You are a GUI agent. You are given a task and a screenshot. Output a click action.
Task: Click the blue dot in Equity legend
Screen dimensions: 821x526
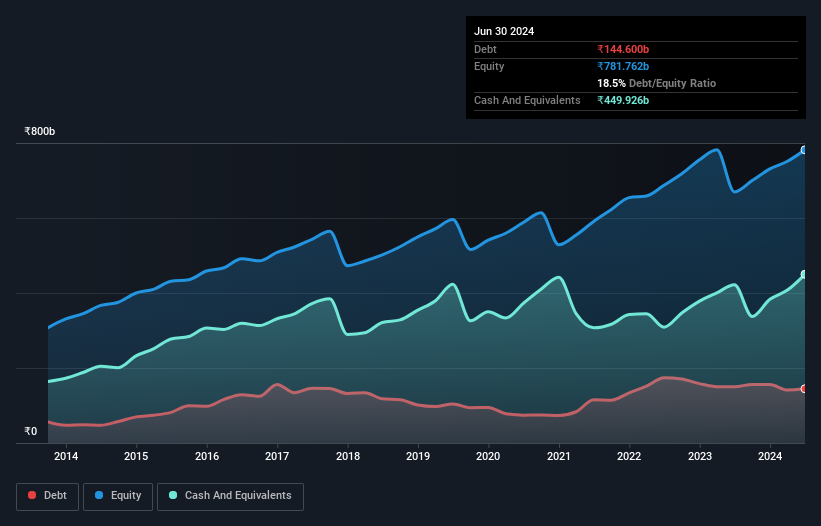tap(99, 495)
